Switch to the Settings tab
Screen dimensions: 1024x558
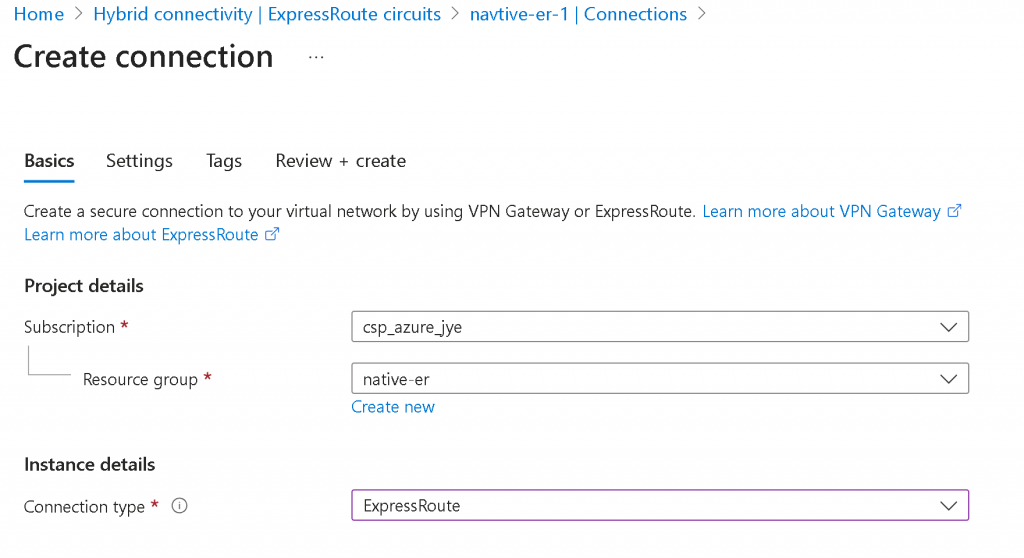click(139, 161)
